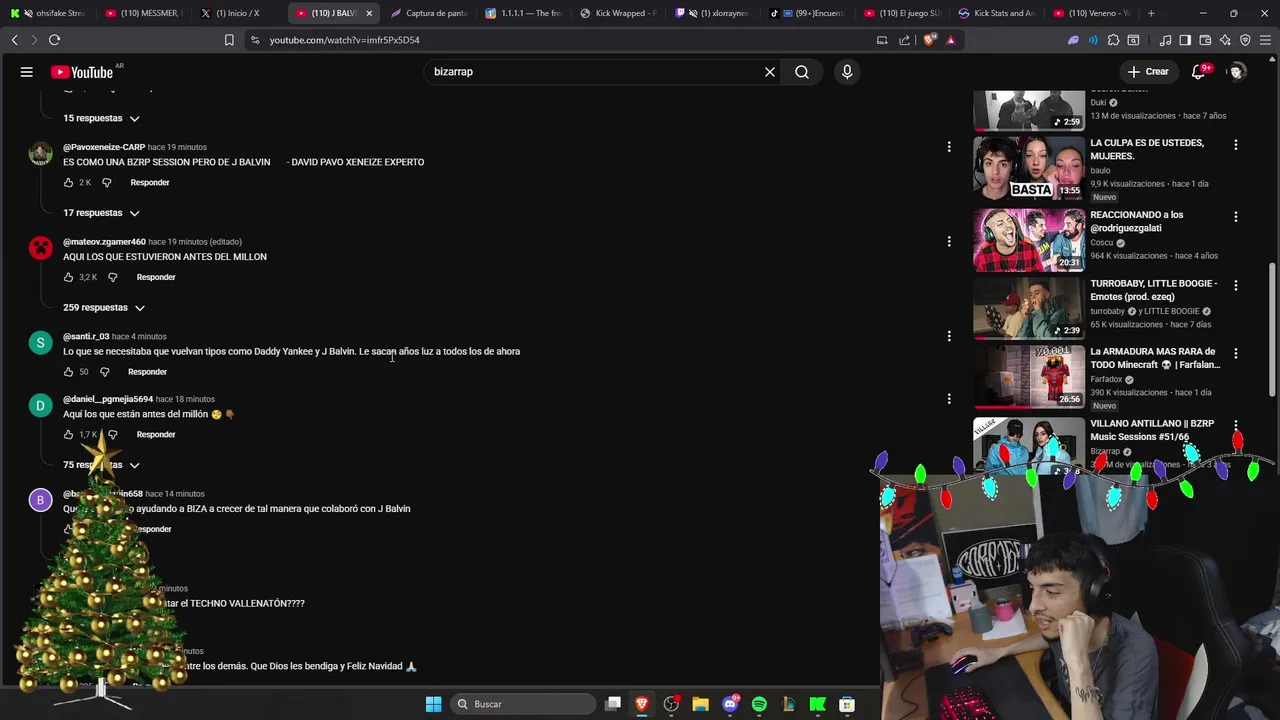
Task: Open La ARMADURA MAS RARA Minecraft thumbnail
Action: [1029, 376]
